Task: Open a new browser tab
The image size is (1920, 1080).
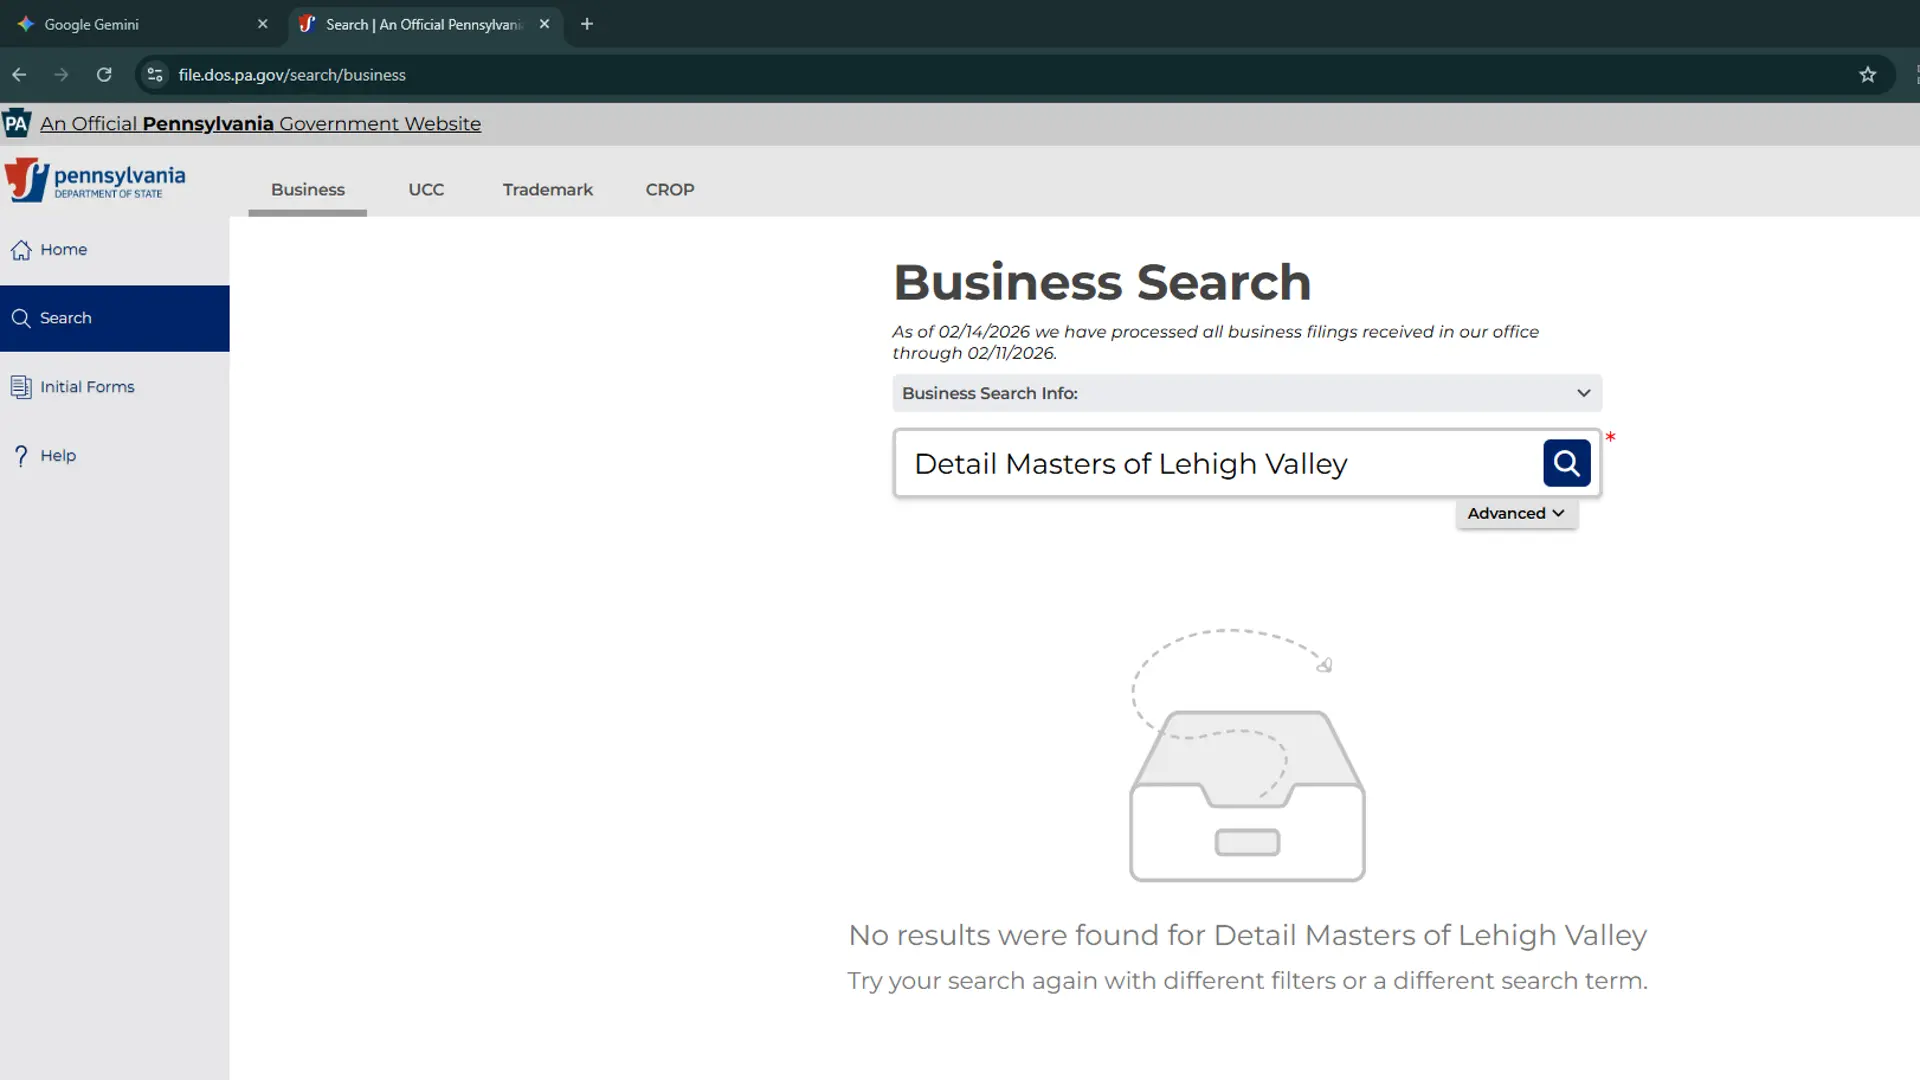Action: [x=587, y=24]
